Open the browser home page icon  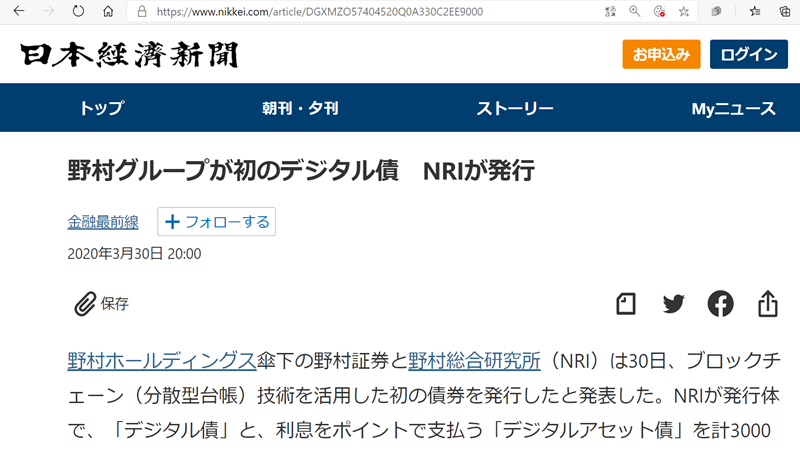[108, 11]
